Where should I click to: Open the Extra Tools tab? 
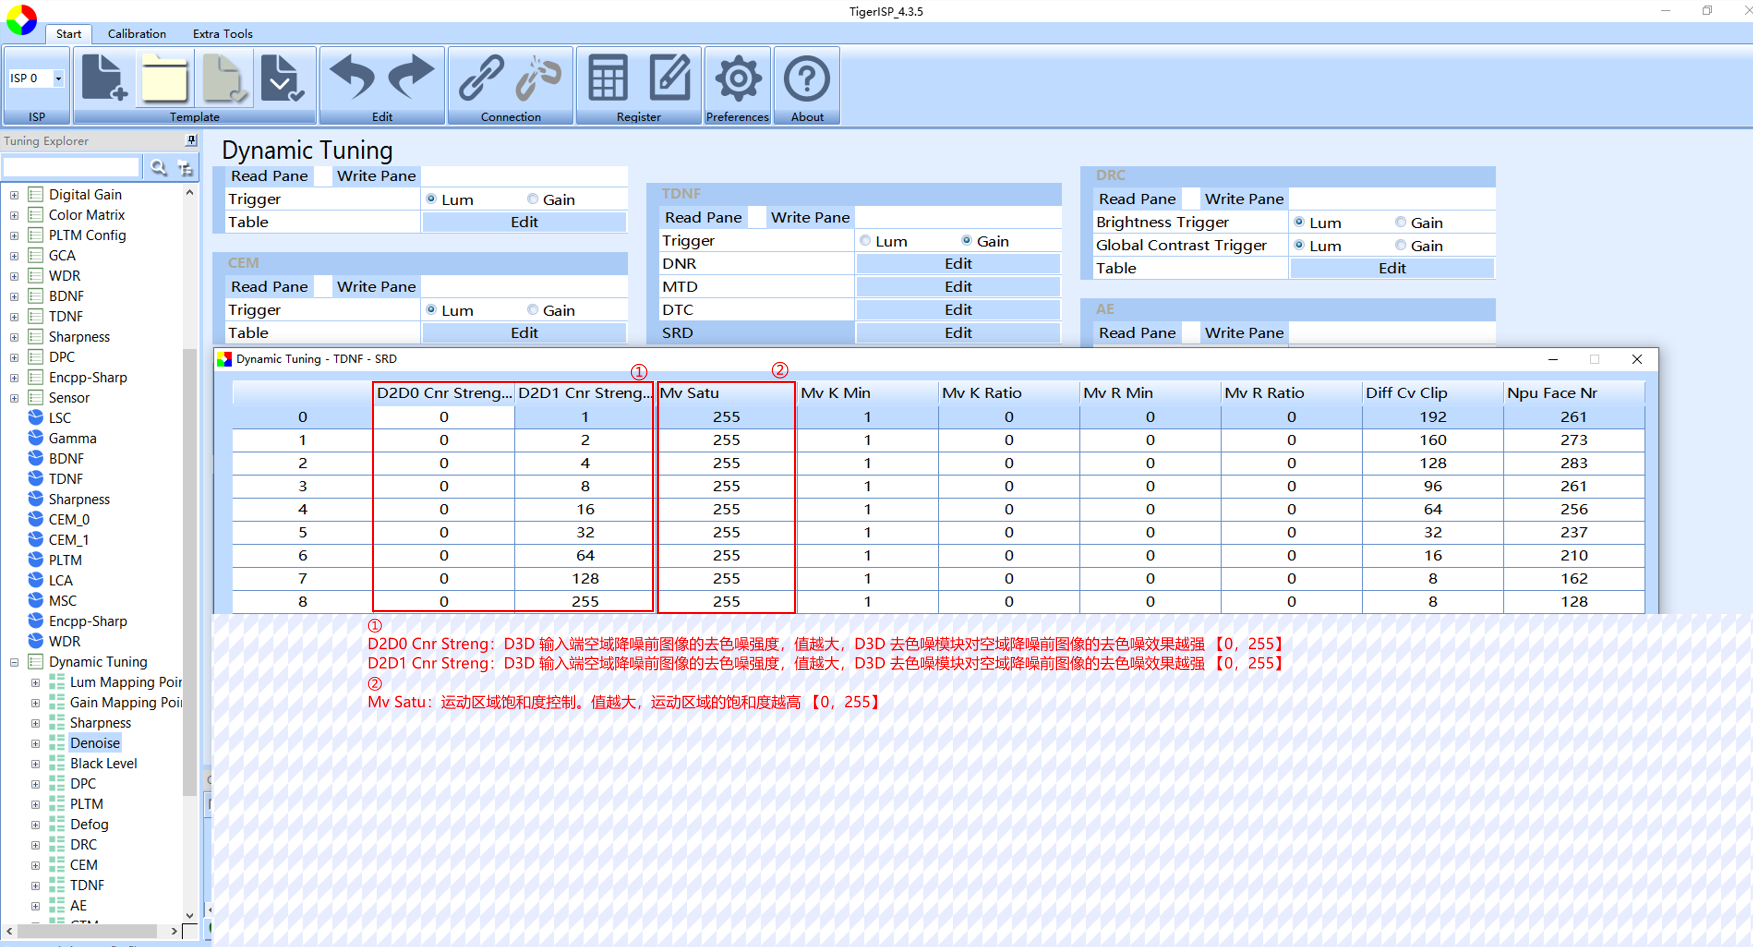(x=222, y=34)
